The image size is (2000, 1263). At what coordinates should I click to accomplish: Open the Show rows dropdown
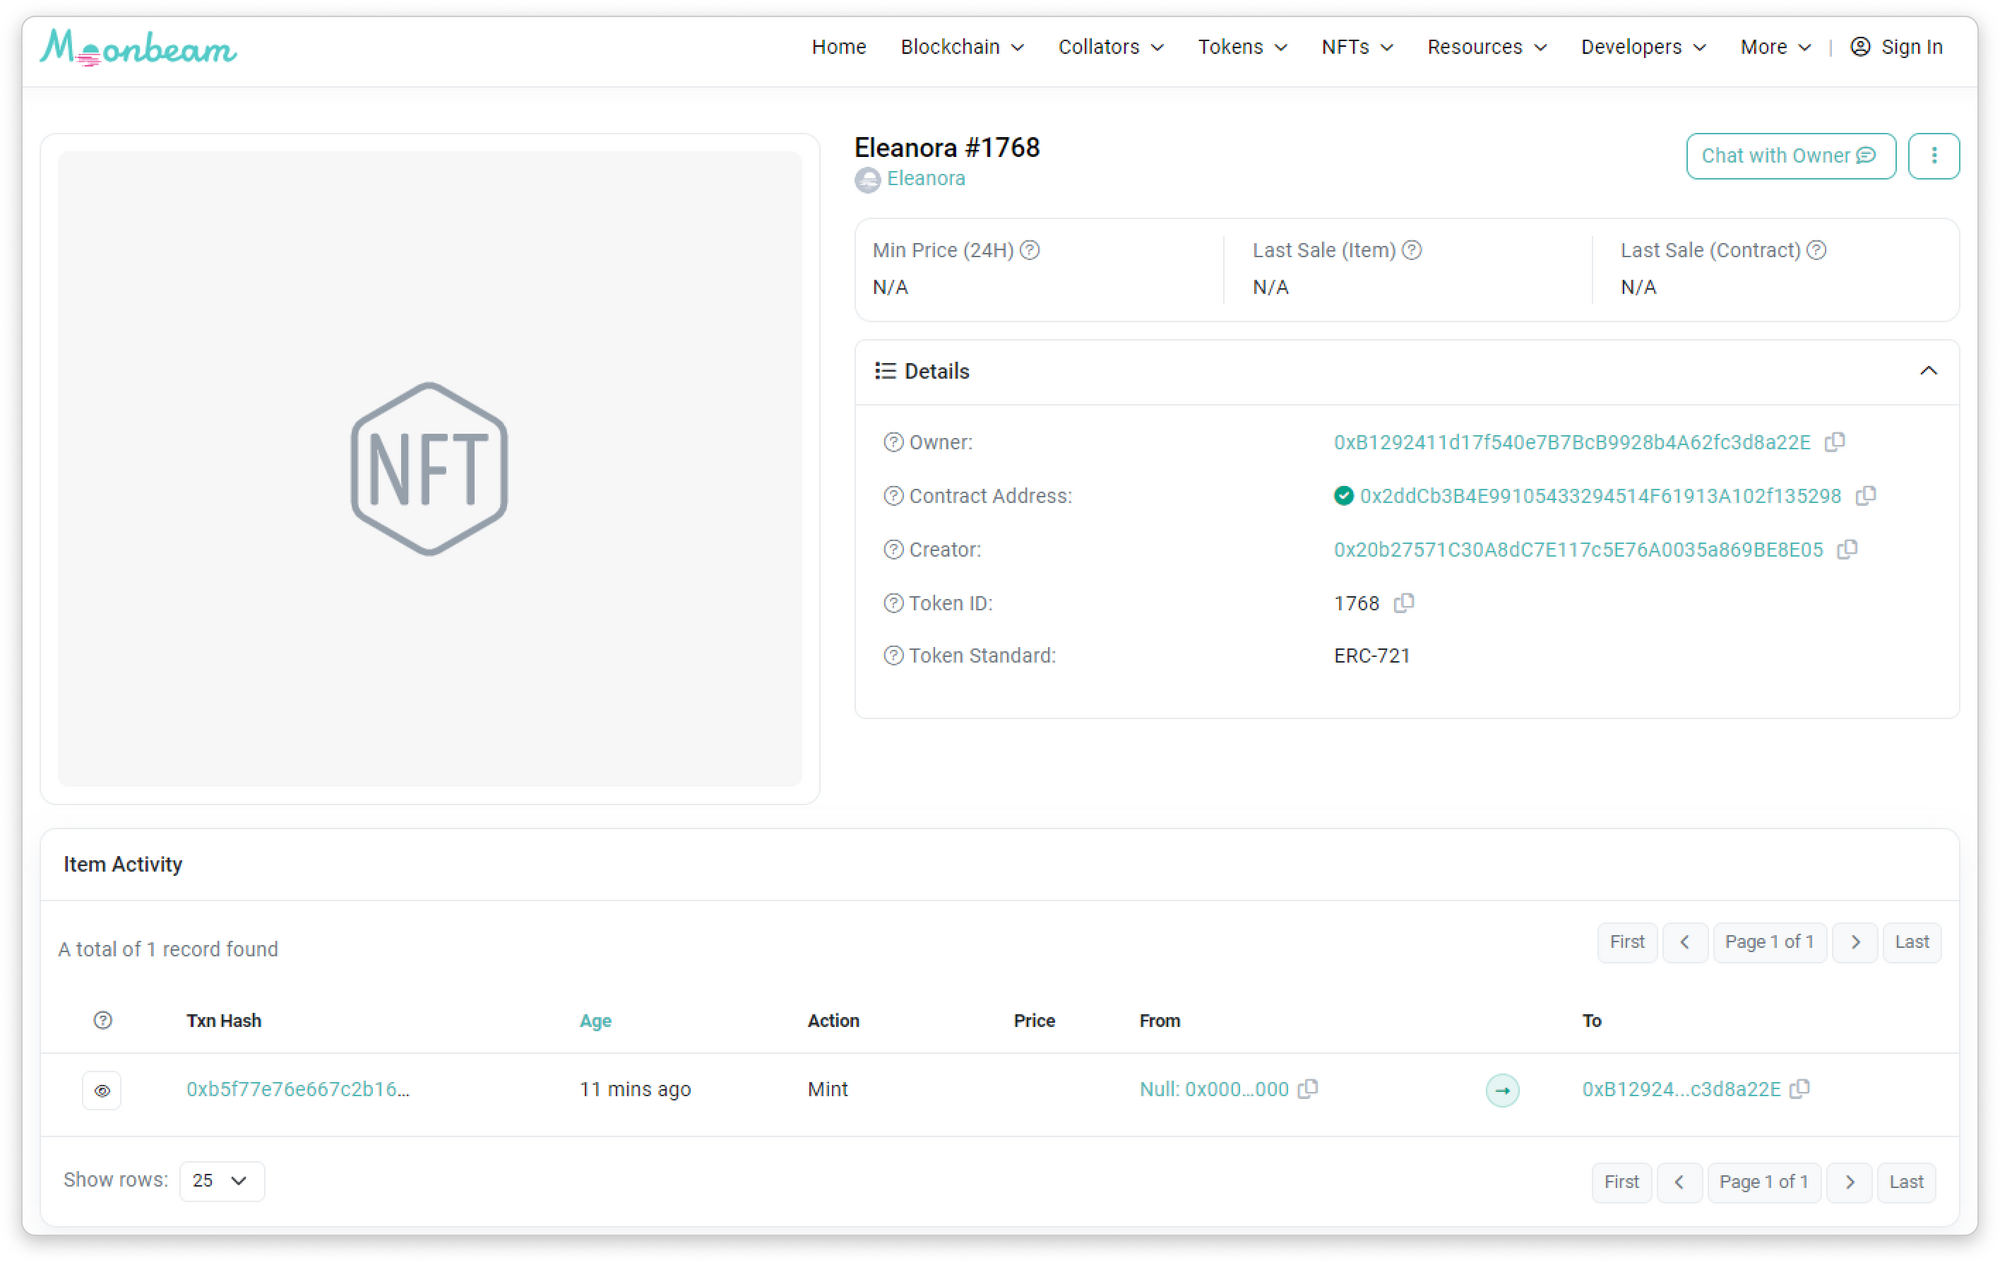[x=221, y=1181]
